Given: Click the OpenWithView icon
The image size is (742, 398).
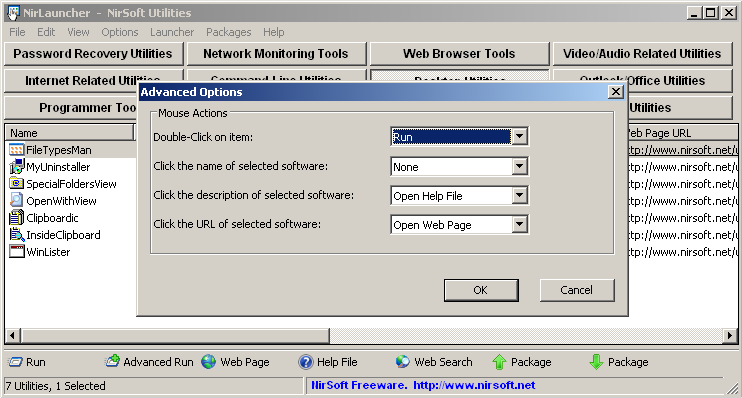Looking at the screenshot, I should (x=16, y=201).
